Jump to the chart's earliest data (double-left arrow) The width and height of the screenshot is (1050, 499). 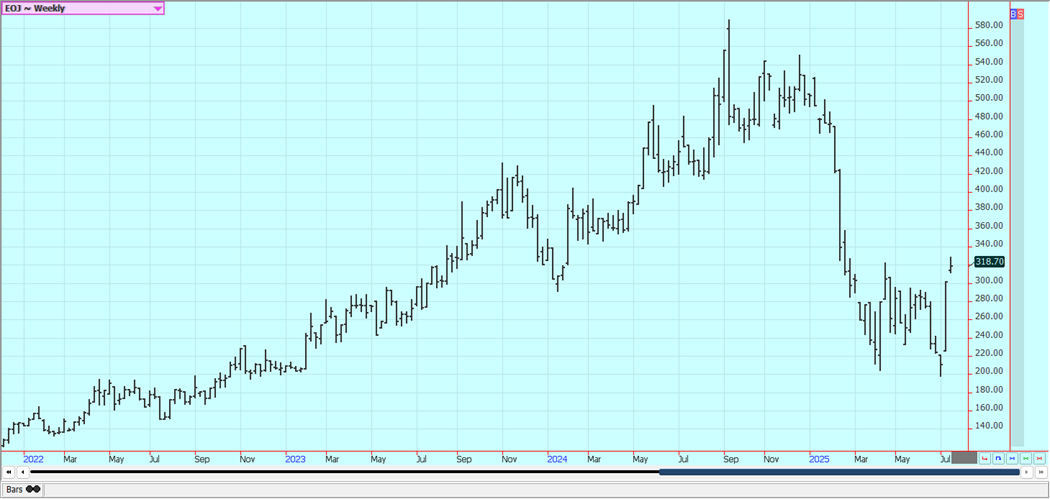pyautogui.click(x=9, y=472)
